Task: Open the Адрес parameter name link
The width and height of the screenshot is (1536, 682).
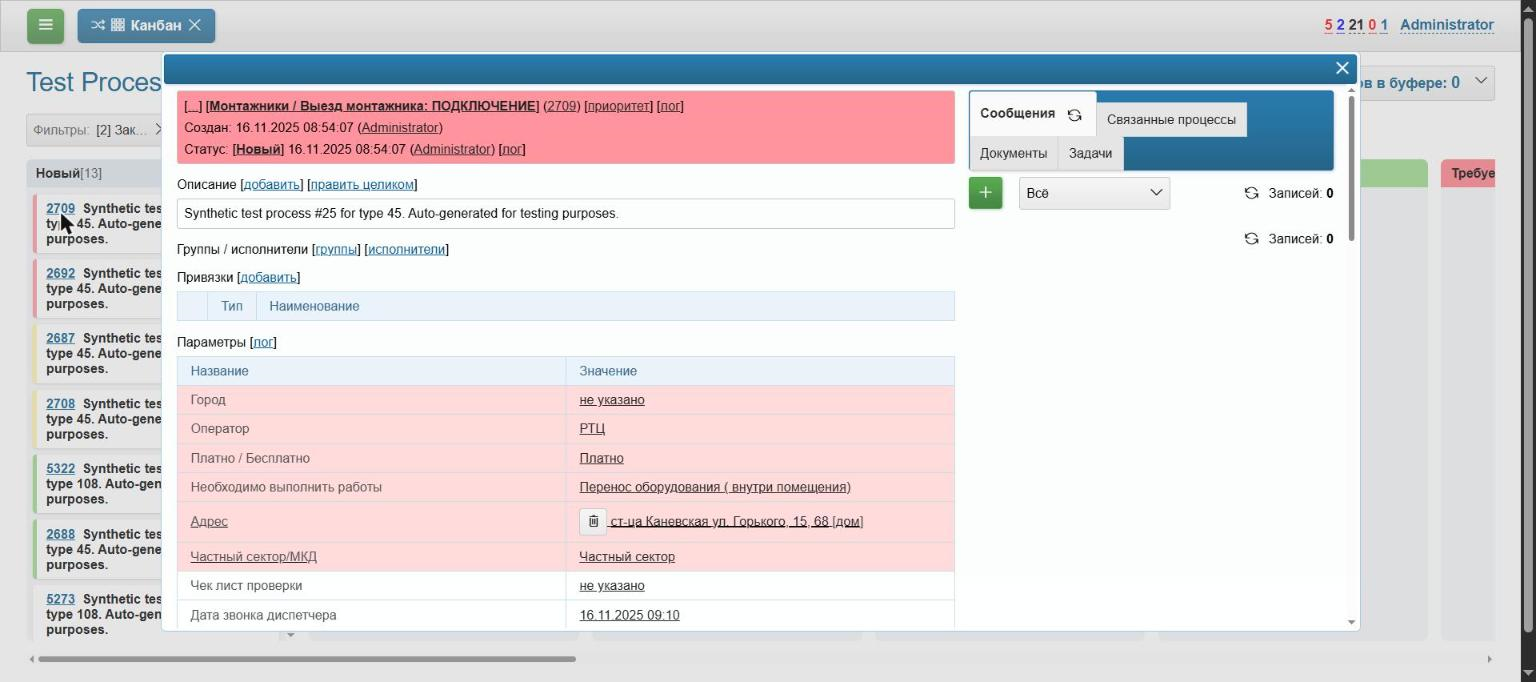Action: click(x=209, y=521)
